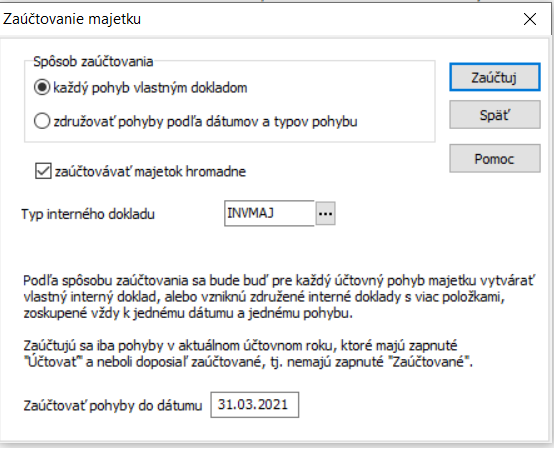This screenshot has height=449, width=556.
Task: Open help via the Pomoc button
Action: pyautogui.click(x=495, y=159)
